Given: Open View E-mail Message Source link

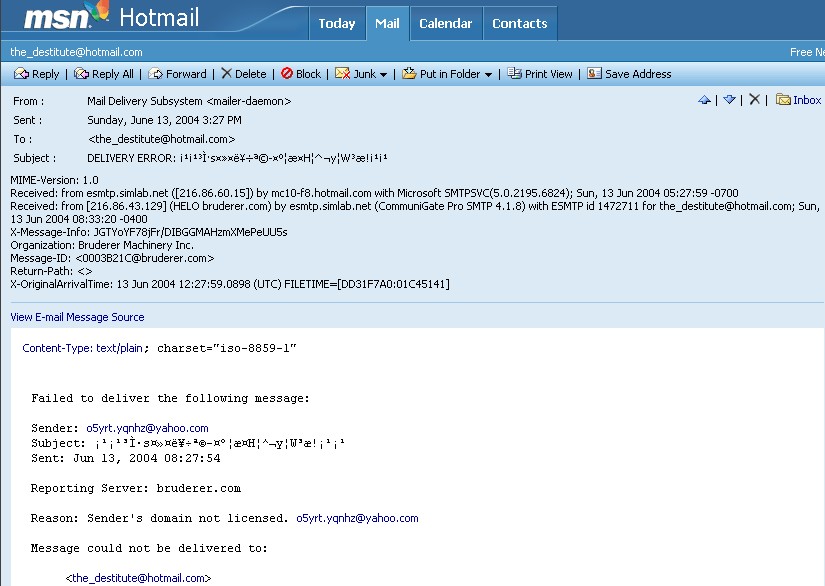Looking at the screenshot, I should (77, 317).
